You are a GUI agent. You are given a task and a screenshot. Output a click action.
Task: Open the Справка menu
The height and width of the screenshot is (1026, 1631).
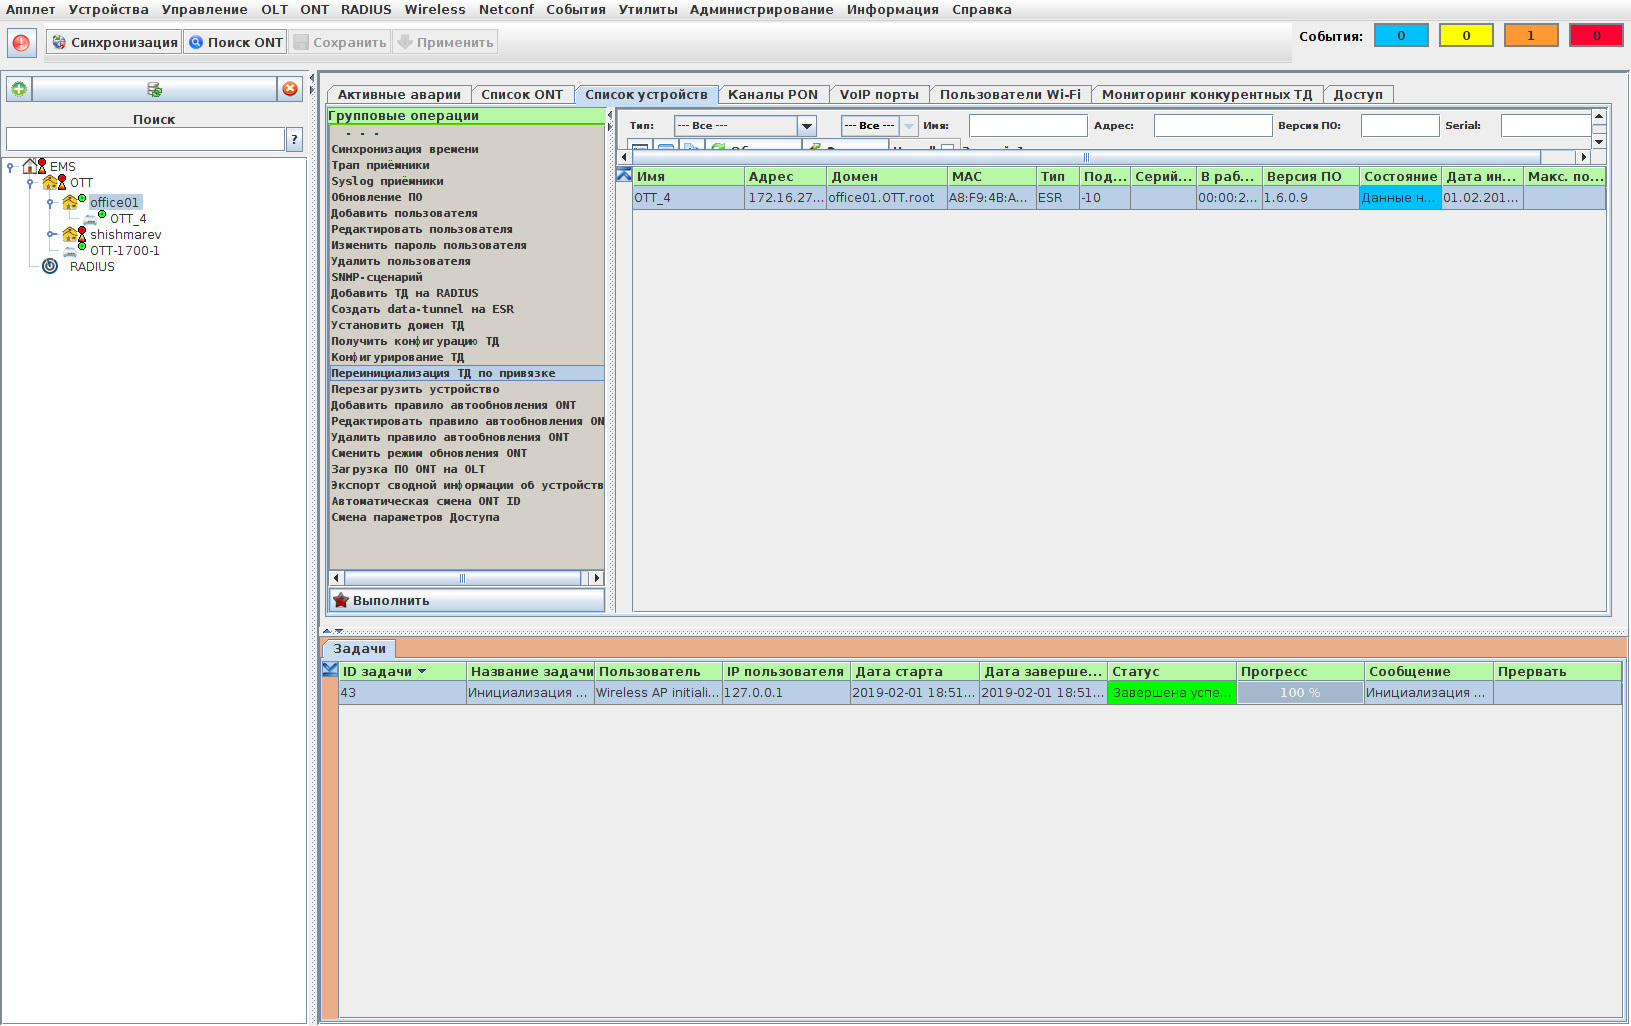981,9
